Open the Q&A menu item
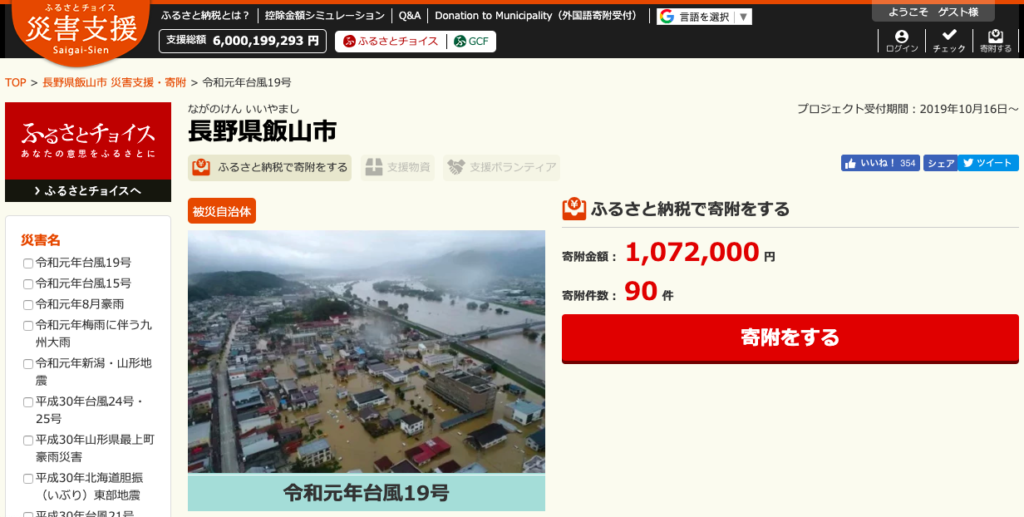The height and width of the screenshot is (517, 1024). point(409,16)
